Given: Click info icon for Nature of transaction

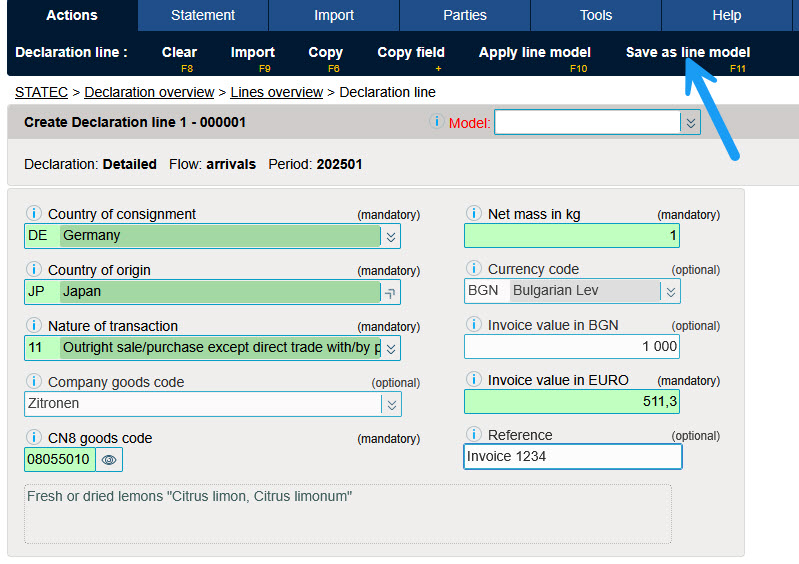Looking at the screenshot, I should 33,326.
